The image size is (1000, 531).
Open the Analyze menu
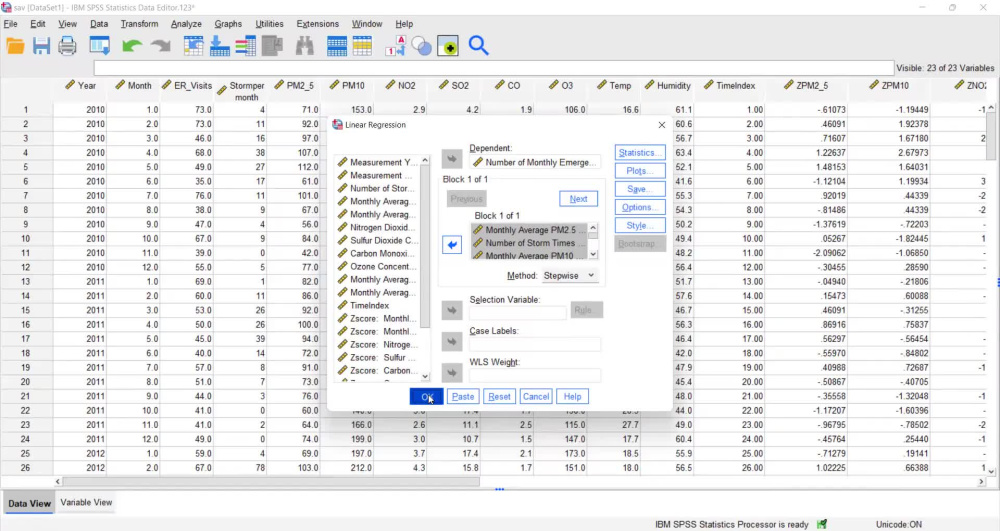(186, 24)
